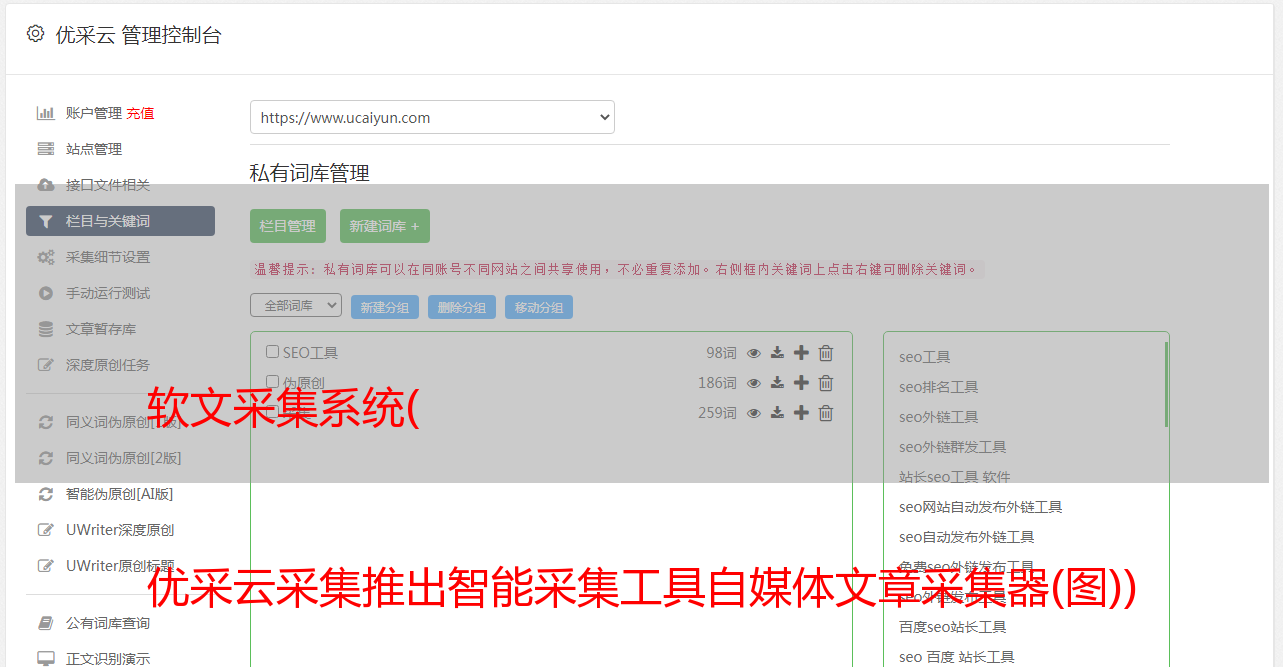The image size is (1283, 667).
Task: Download the 186词 library keywords
Action: pyautogui.click(x=777, y=383)
